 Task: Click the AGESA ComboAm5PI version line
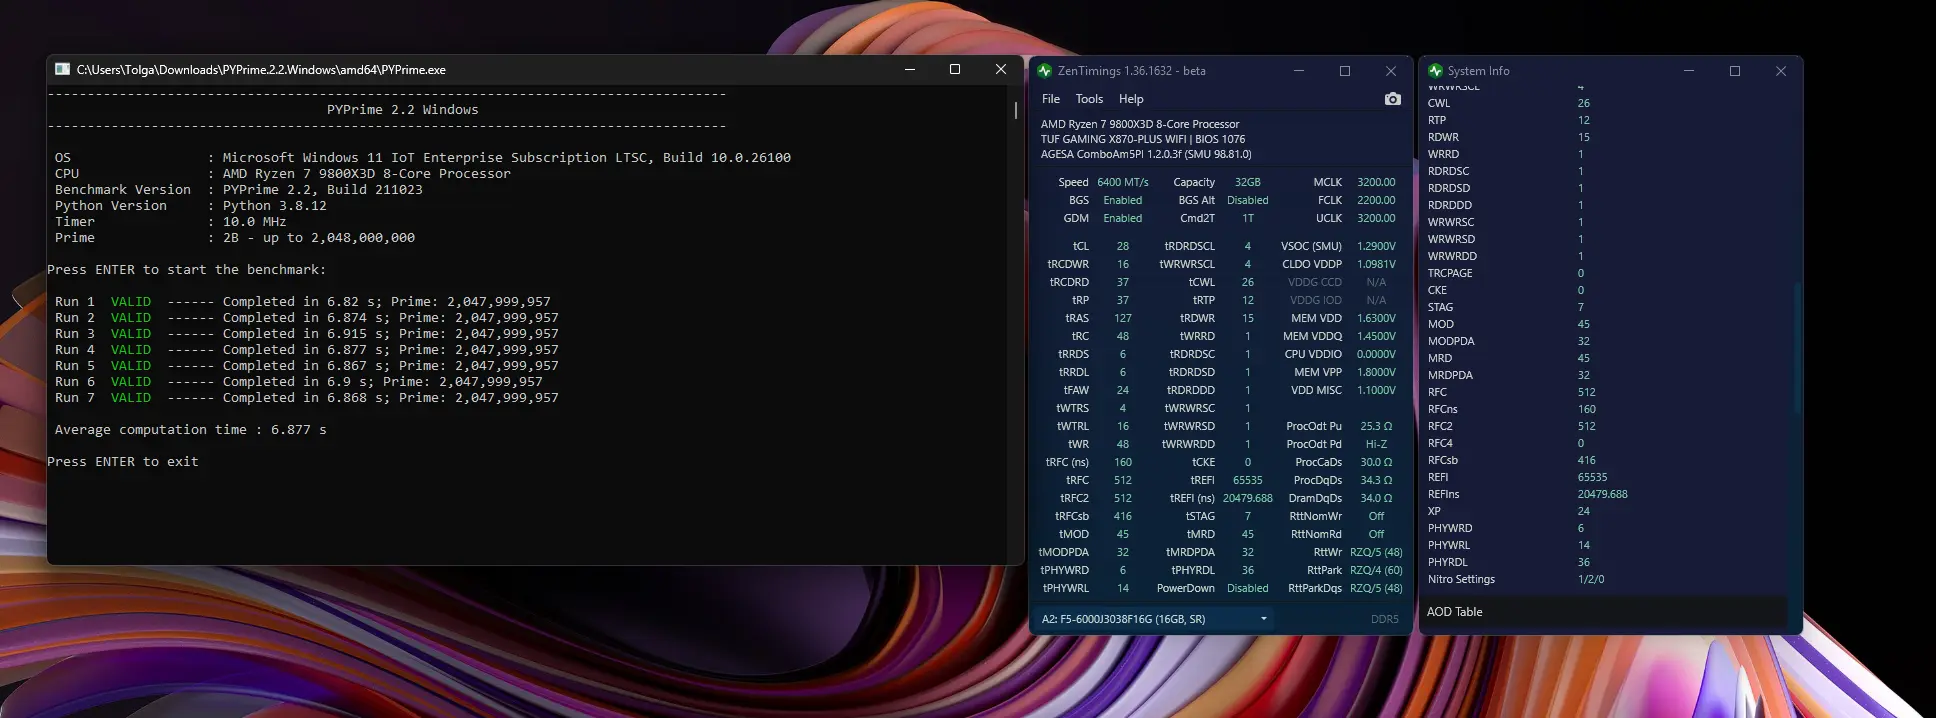pyautogui.click(x=1145, y=154)
